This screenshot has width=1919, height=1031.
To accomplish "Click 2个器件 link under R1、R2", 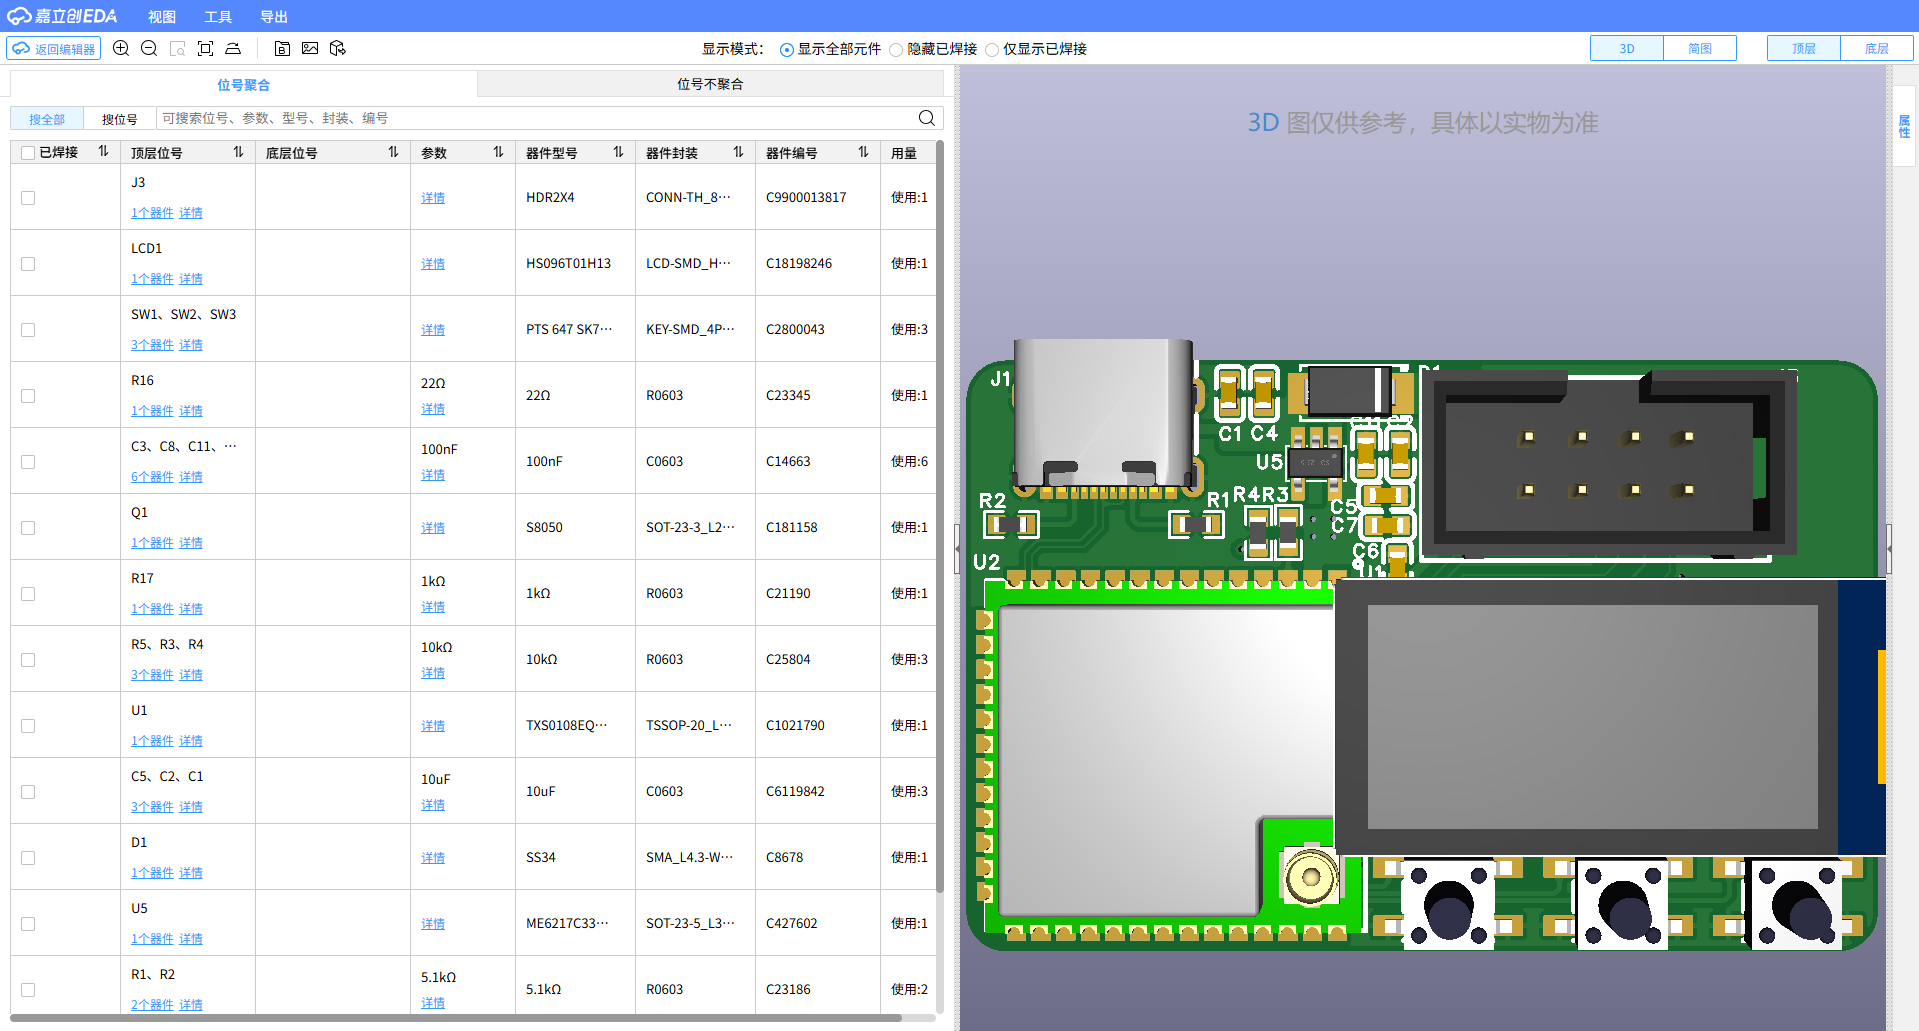I will click(x=152, y=1005).
